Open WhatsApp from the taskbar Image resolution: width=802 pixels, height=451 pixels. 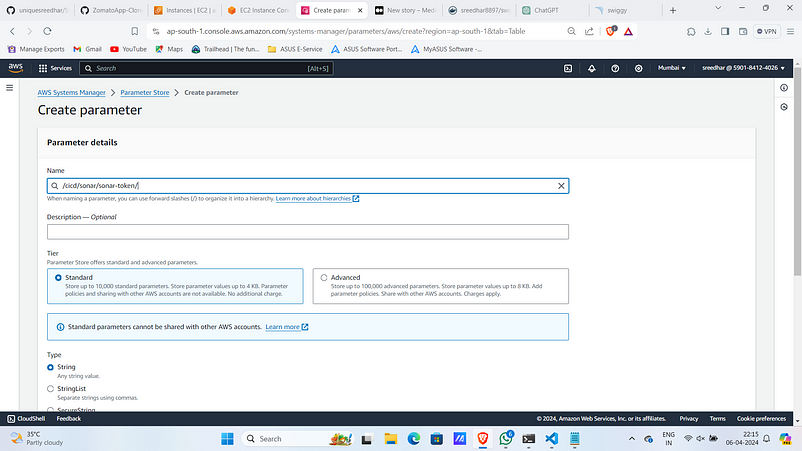click(x=506, y=439)
